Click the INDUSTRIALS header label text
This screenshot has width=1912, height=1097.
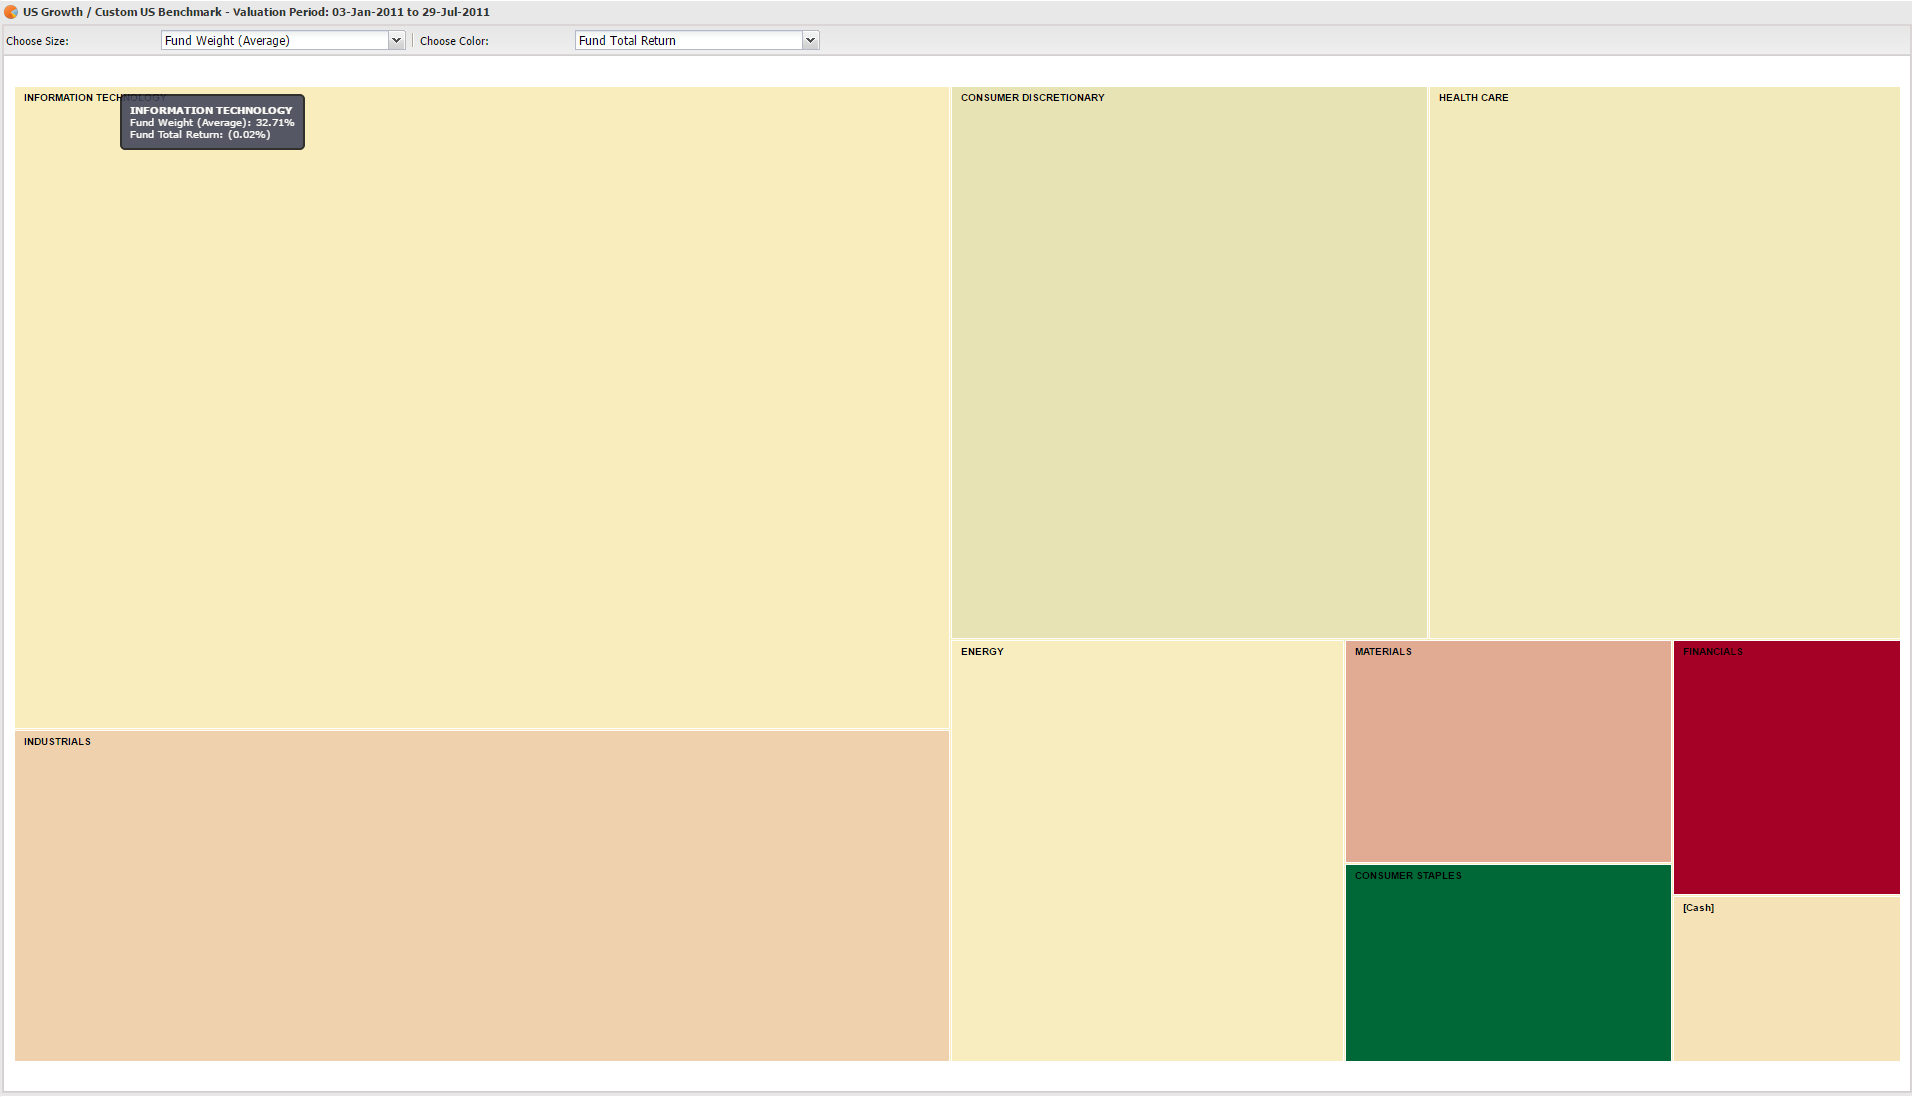pyautogui.click(x=57, y=742)
